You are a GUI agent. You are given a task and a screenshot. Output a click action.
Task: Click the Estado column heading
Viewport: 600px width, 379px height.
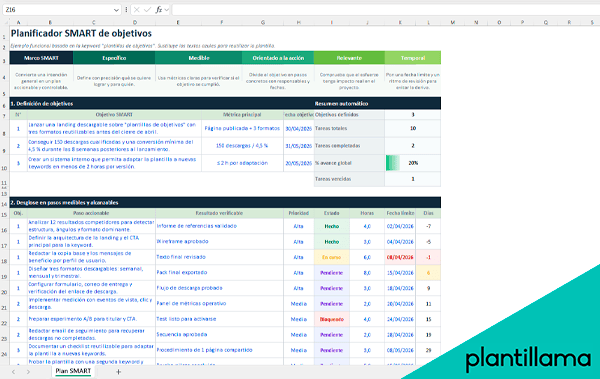332,213
